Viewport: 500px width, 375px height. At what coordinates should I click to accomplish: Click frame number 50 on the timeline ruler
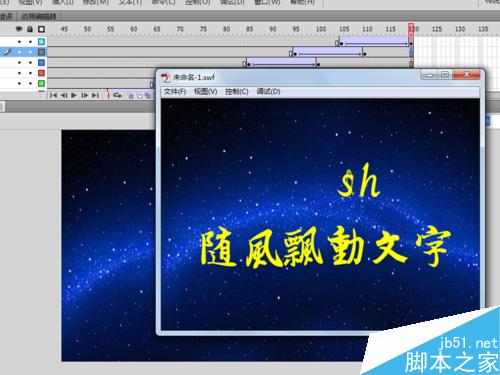click(87, 29)
